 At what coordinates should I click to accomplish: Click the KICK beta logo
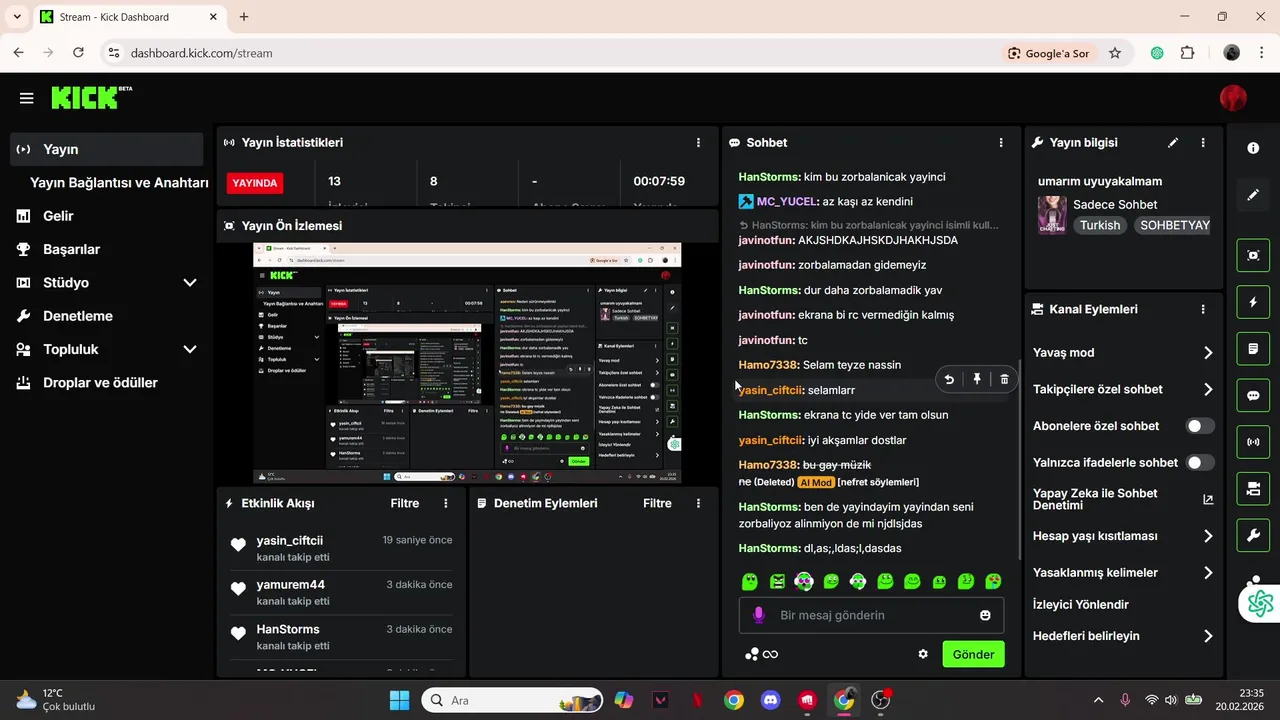click(91, 97)
